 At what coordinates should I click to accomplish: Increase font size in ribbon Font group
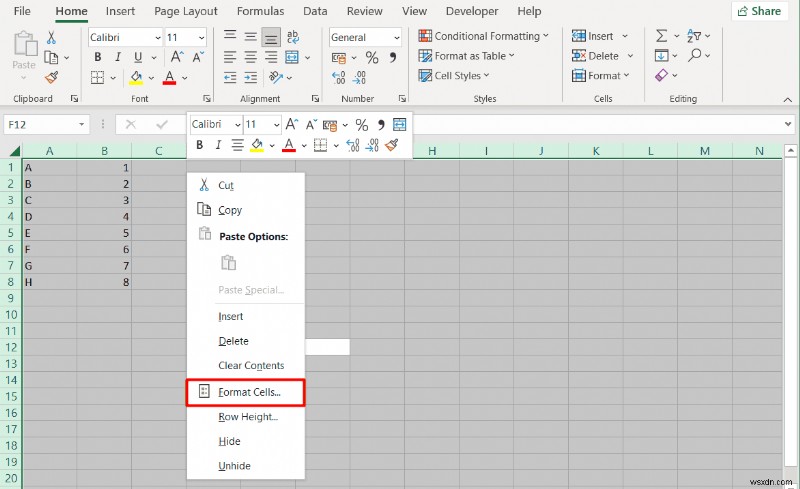coord(177,57)
